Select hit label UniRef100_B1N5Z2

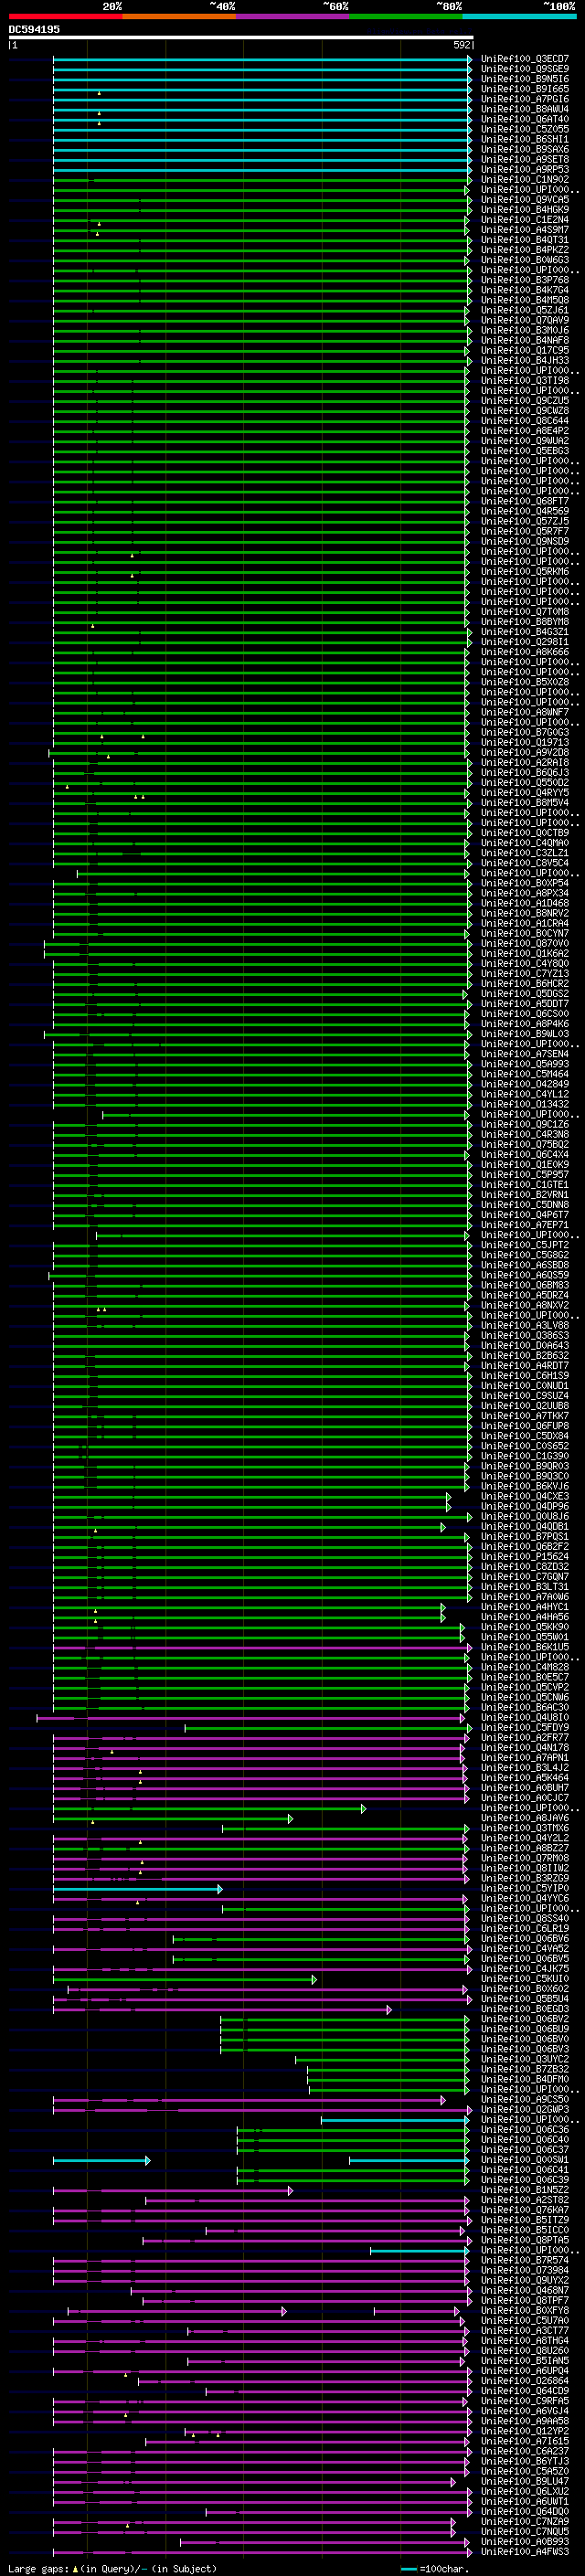pos(525,2189)
